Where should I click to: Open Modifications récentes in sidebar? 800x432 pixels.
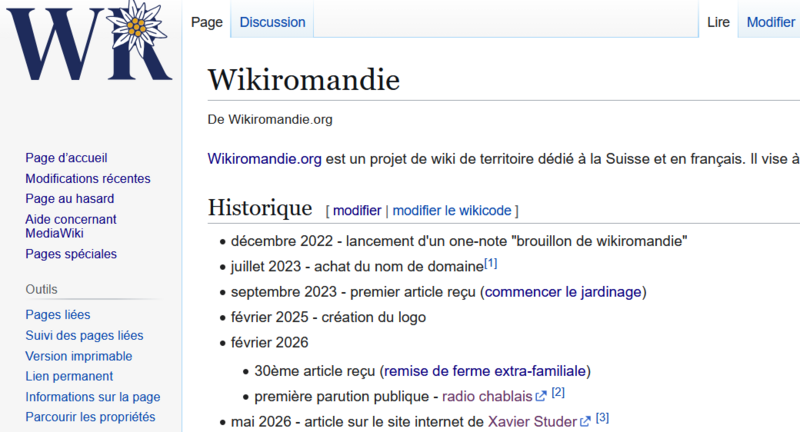[x=88, y=179]
